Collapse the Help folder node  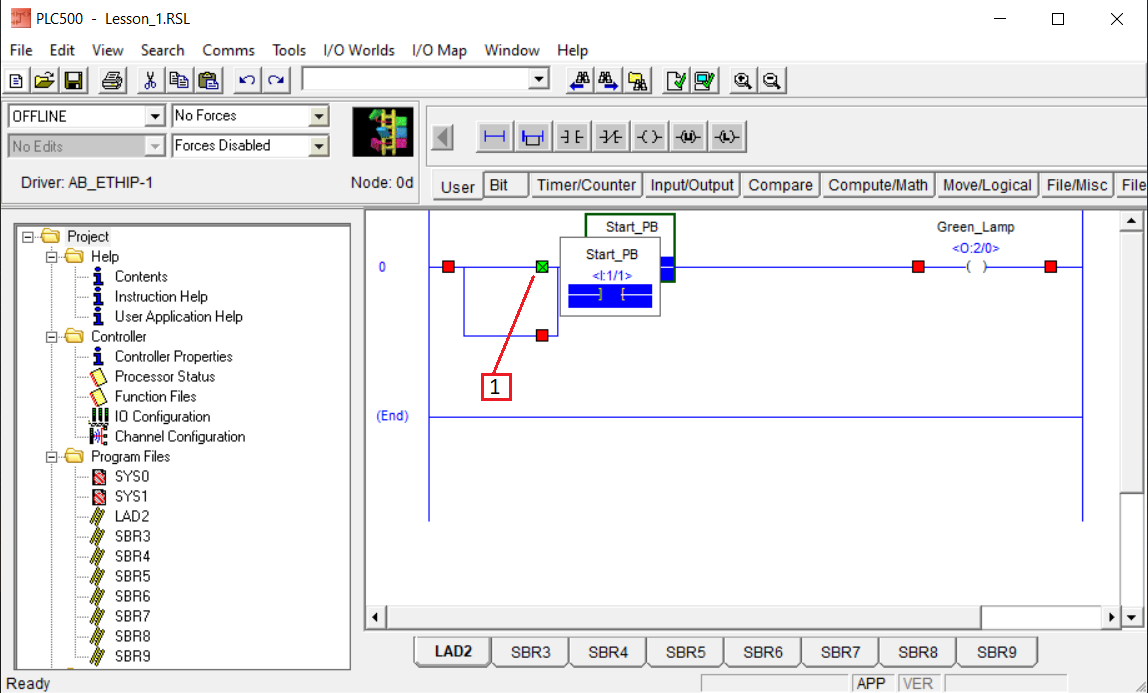click(x=52, y=257)
